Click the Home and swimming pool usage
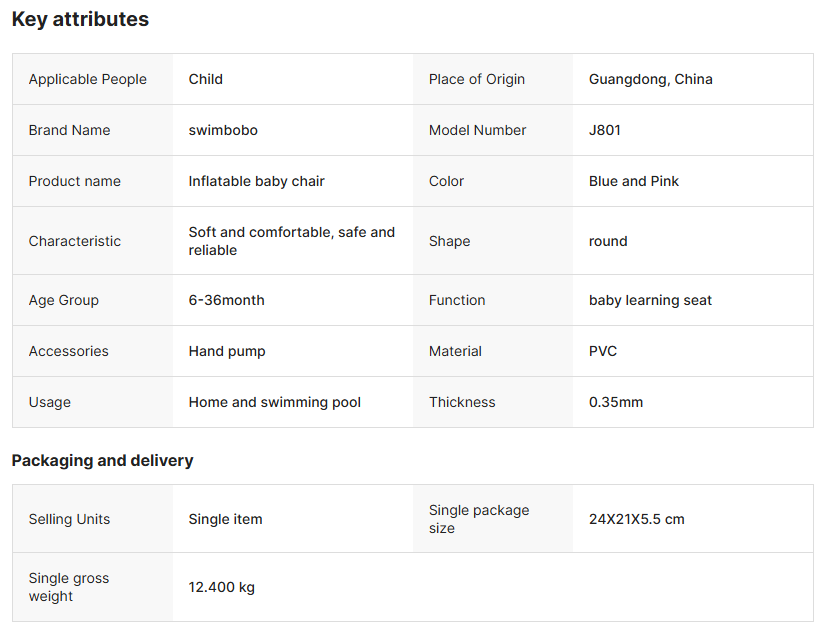The image size is (823, 640). tap(274, 402)
